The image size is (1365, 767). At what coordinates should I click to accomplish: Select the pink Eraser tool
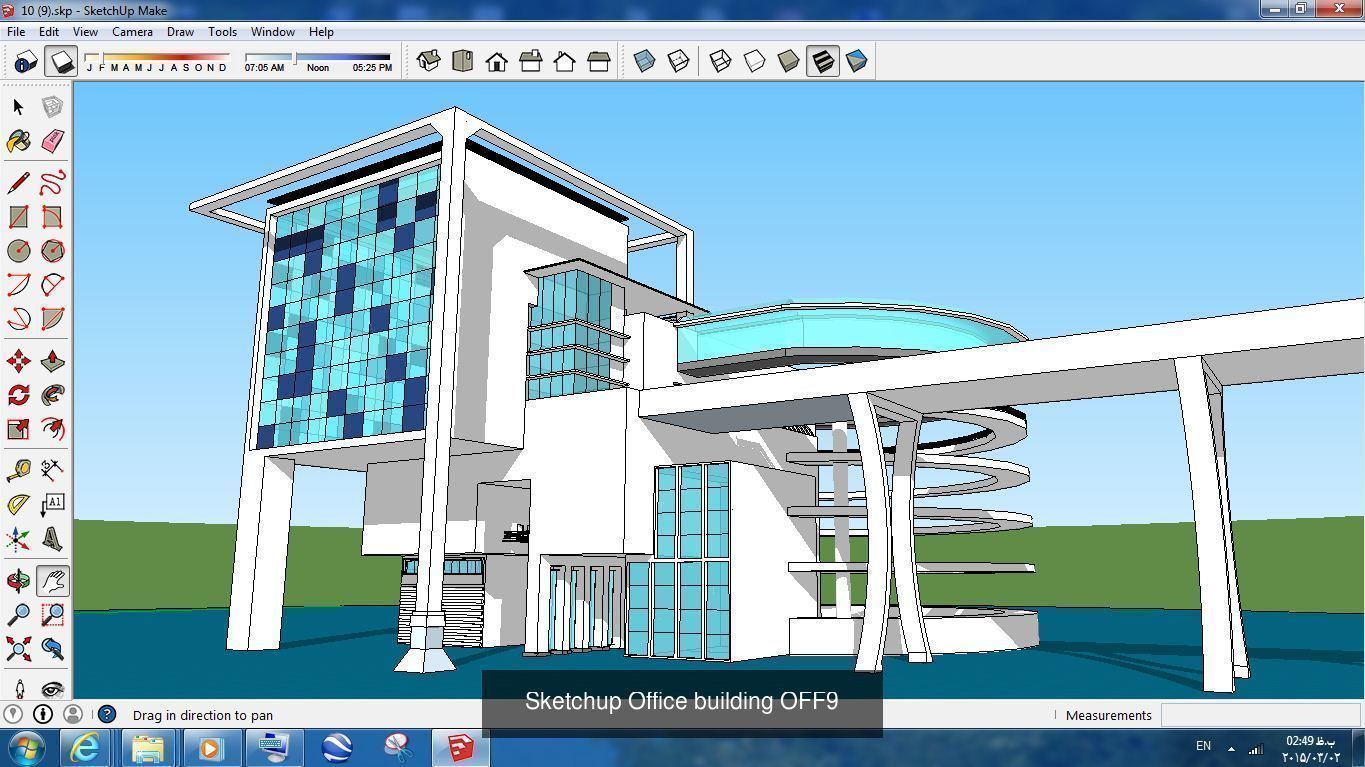[52, 141]
